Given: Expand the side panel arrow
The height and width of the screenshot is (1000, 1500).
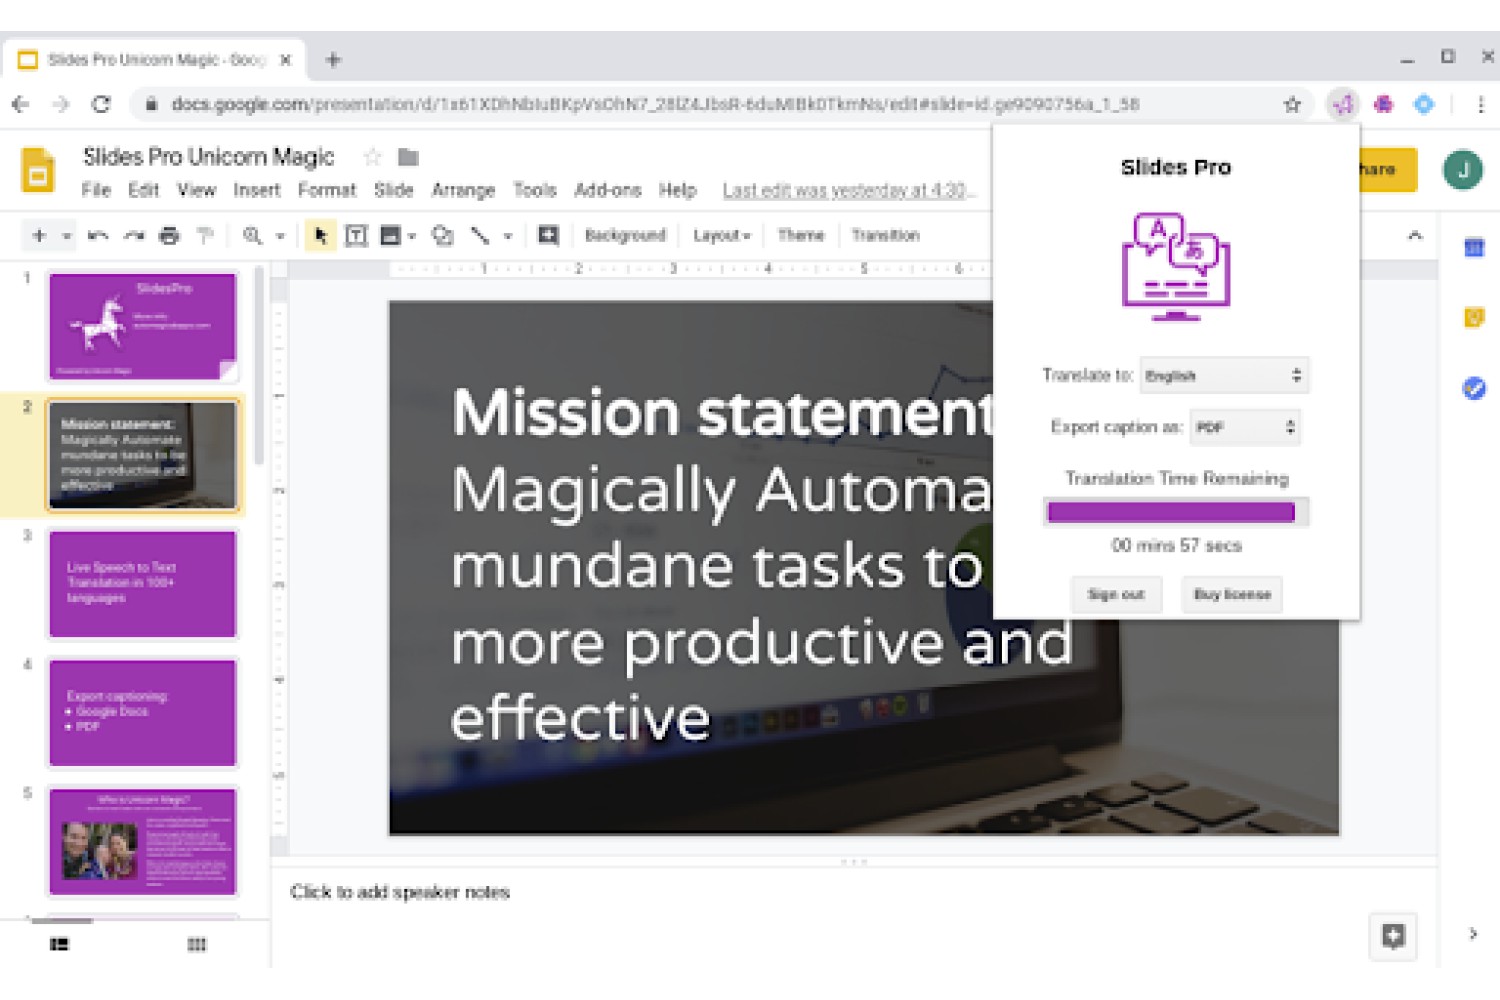Looking at the screenshot, I should click(1473, 934).
